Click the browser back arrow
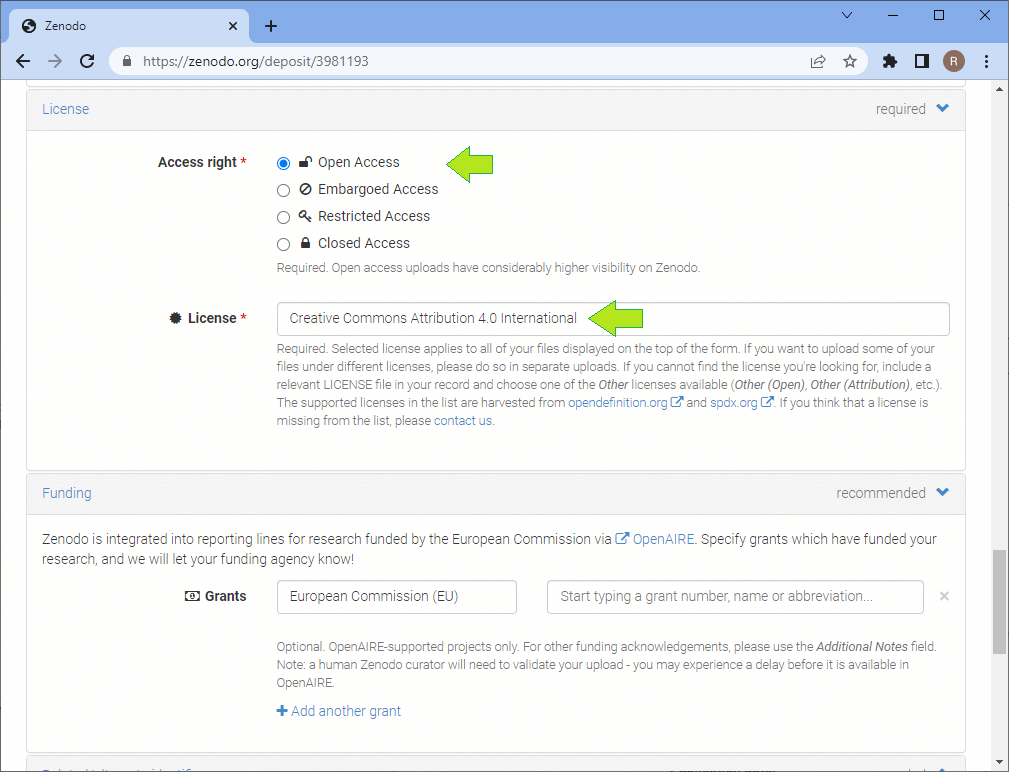The height and width of the screenshot is (772, 1009). coord(23,61)
